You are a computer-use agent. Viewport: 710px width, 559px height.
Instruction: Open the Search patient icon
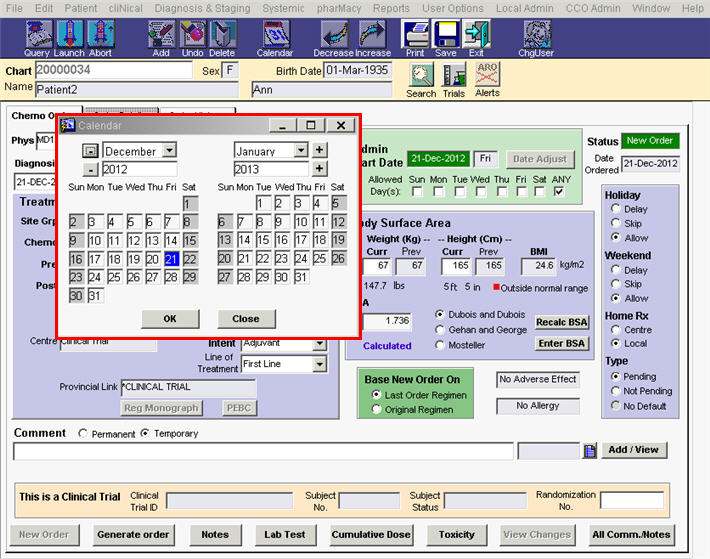tap(421, 76)
